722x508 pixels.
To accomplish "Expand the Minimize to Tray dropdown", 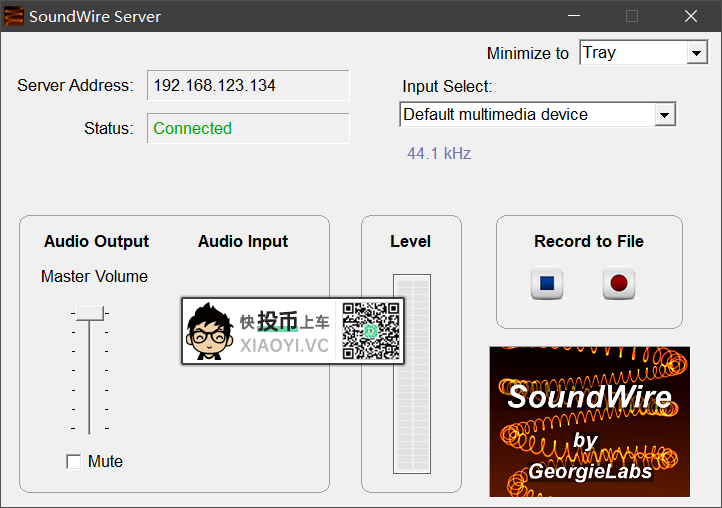I will (x=696, y=53).
